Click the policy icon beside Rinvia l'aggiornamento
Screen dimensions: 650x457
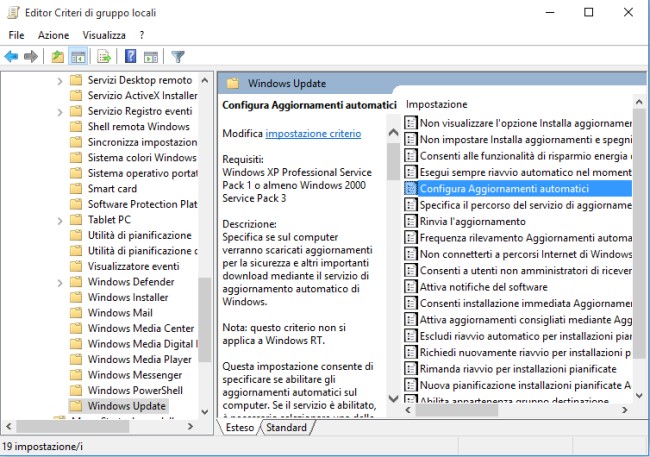click(x=410, y=221)
